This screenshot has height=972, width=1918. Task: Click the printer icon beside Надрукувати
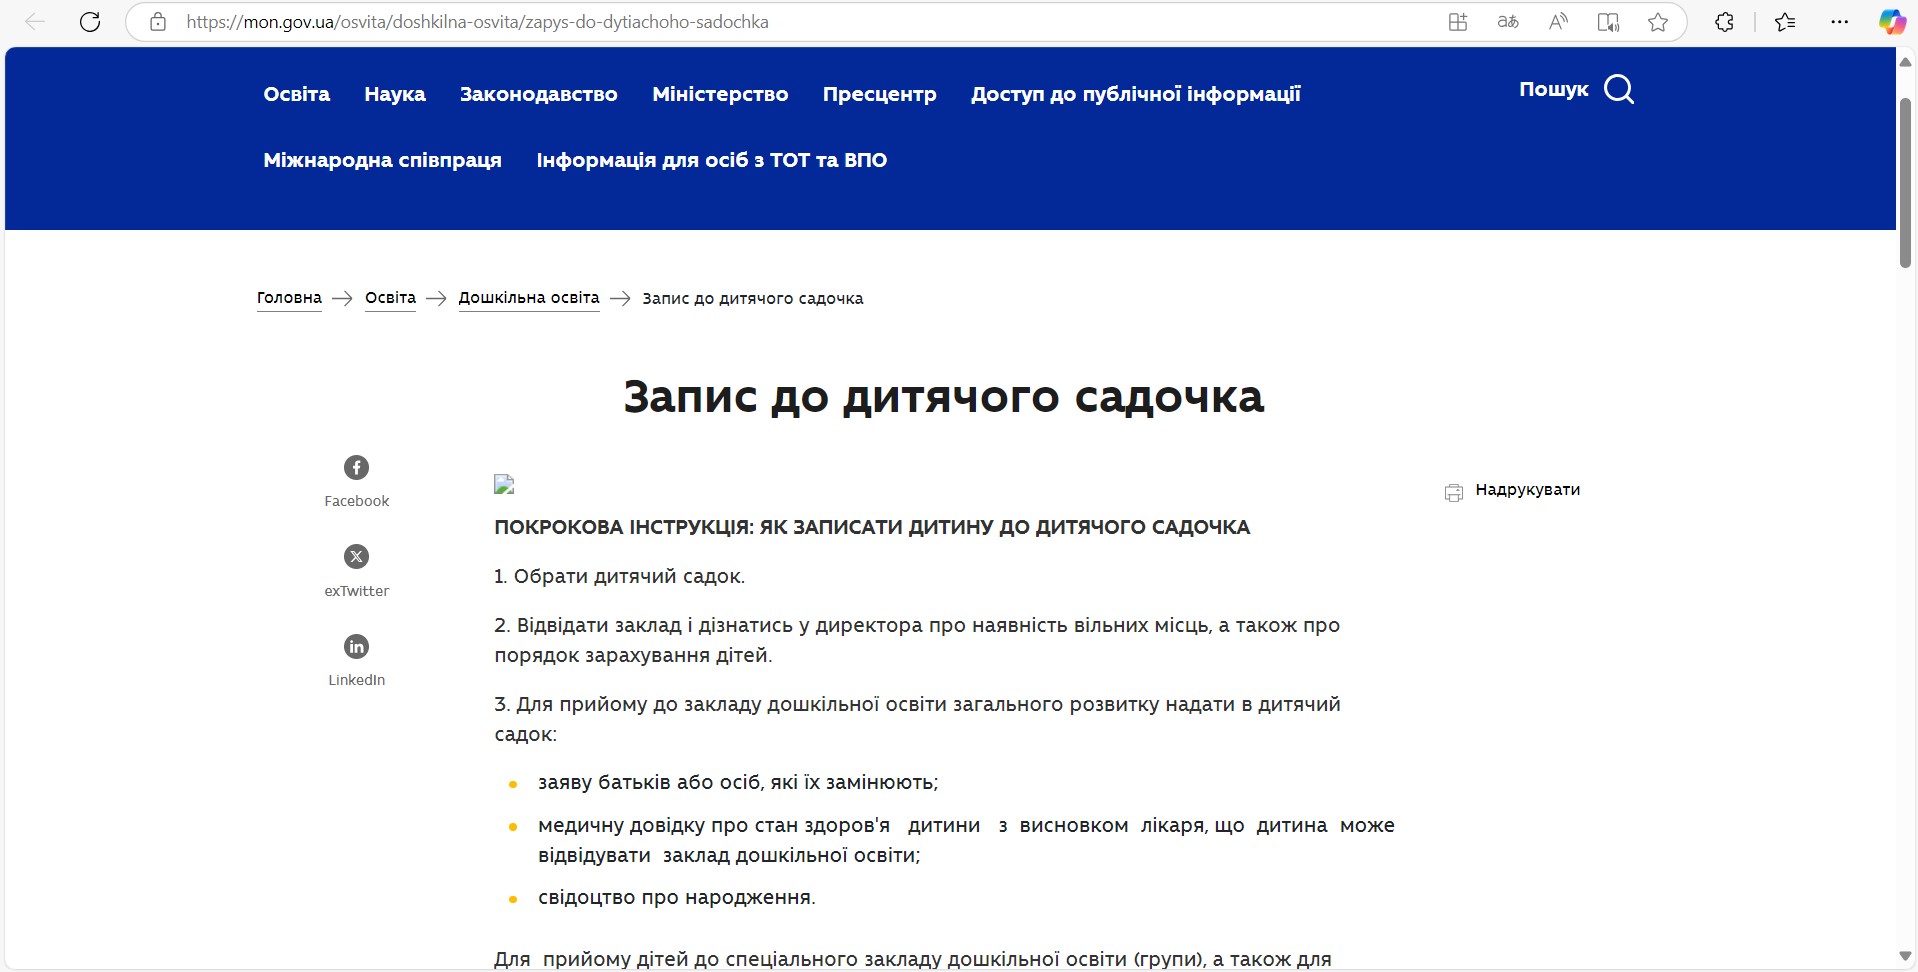(x=1453, y=492)
